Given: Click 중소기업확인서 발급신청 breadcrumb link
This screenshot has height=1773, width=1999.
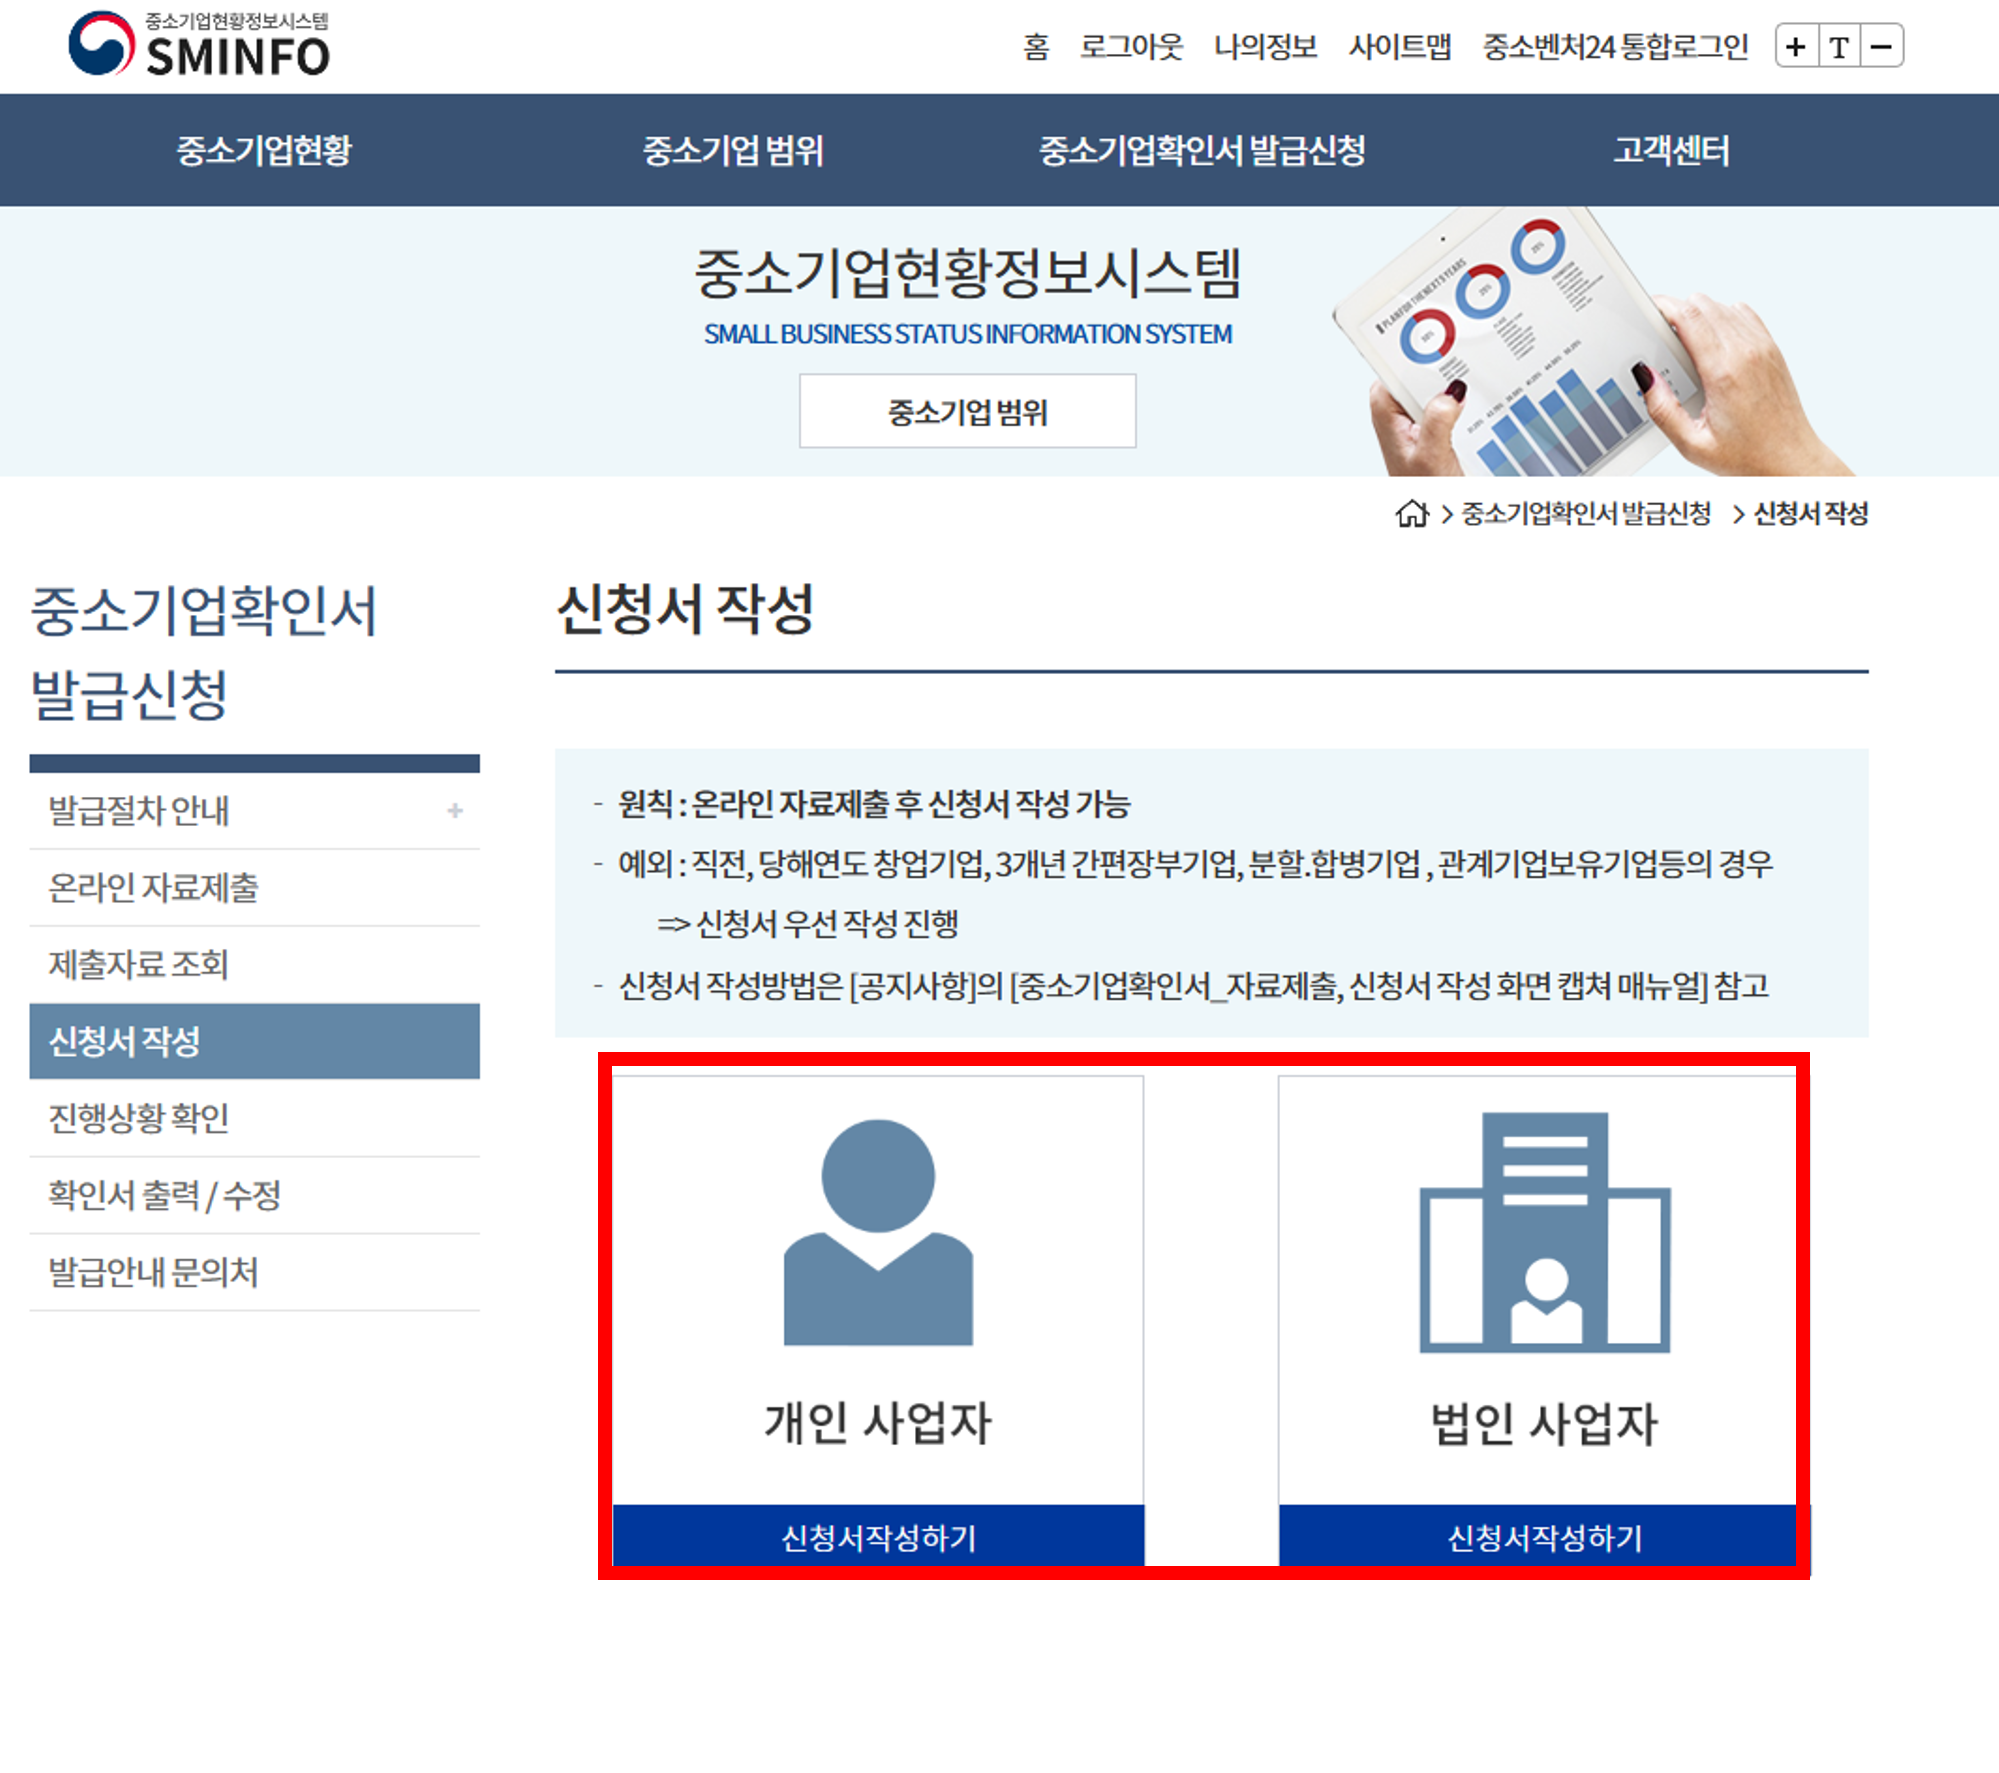Looking at the screenshot, I should (x=1585, y=514).
